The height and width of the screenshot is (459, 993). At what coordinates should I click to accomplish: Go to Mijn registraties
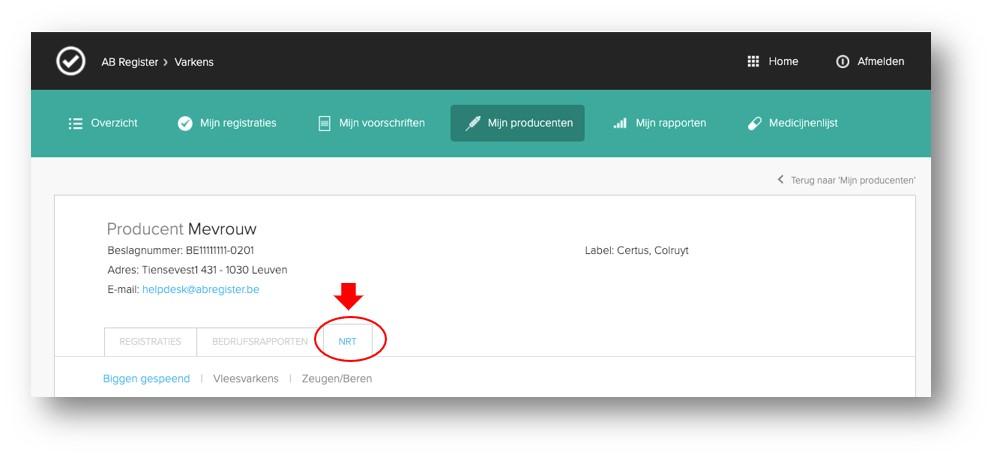click(227, 123)
